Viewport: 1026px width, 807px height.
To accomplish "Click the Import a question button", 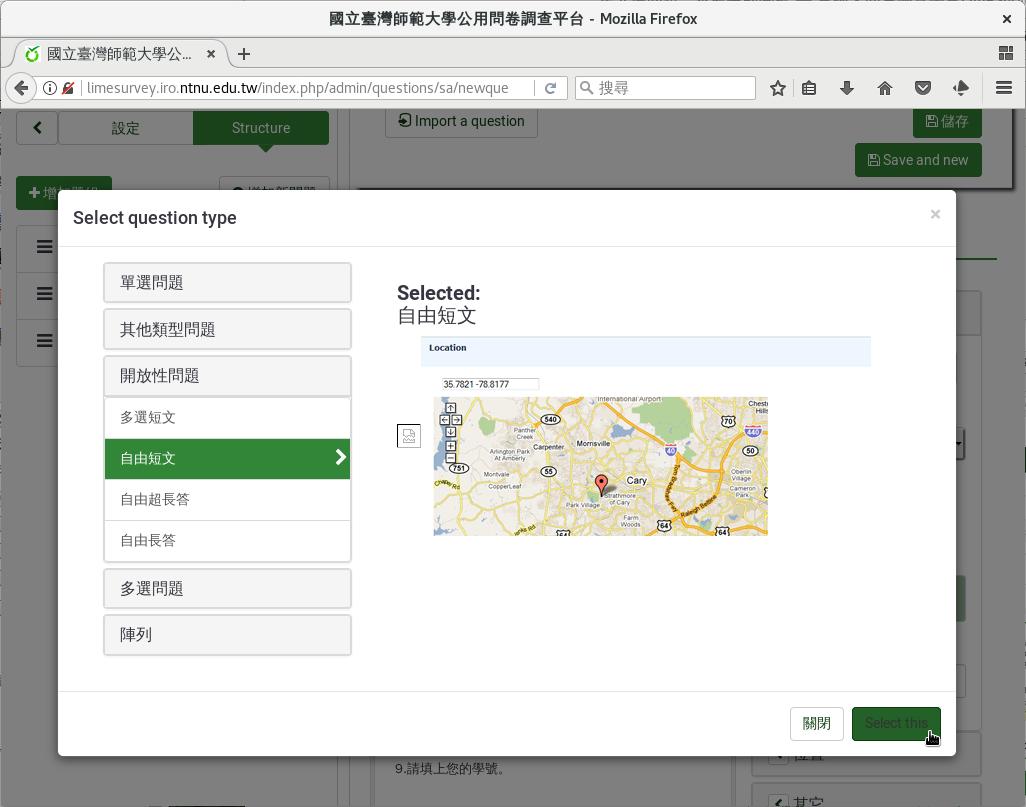I will pyautogui.click(x=461, y=121).
